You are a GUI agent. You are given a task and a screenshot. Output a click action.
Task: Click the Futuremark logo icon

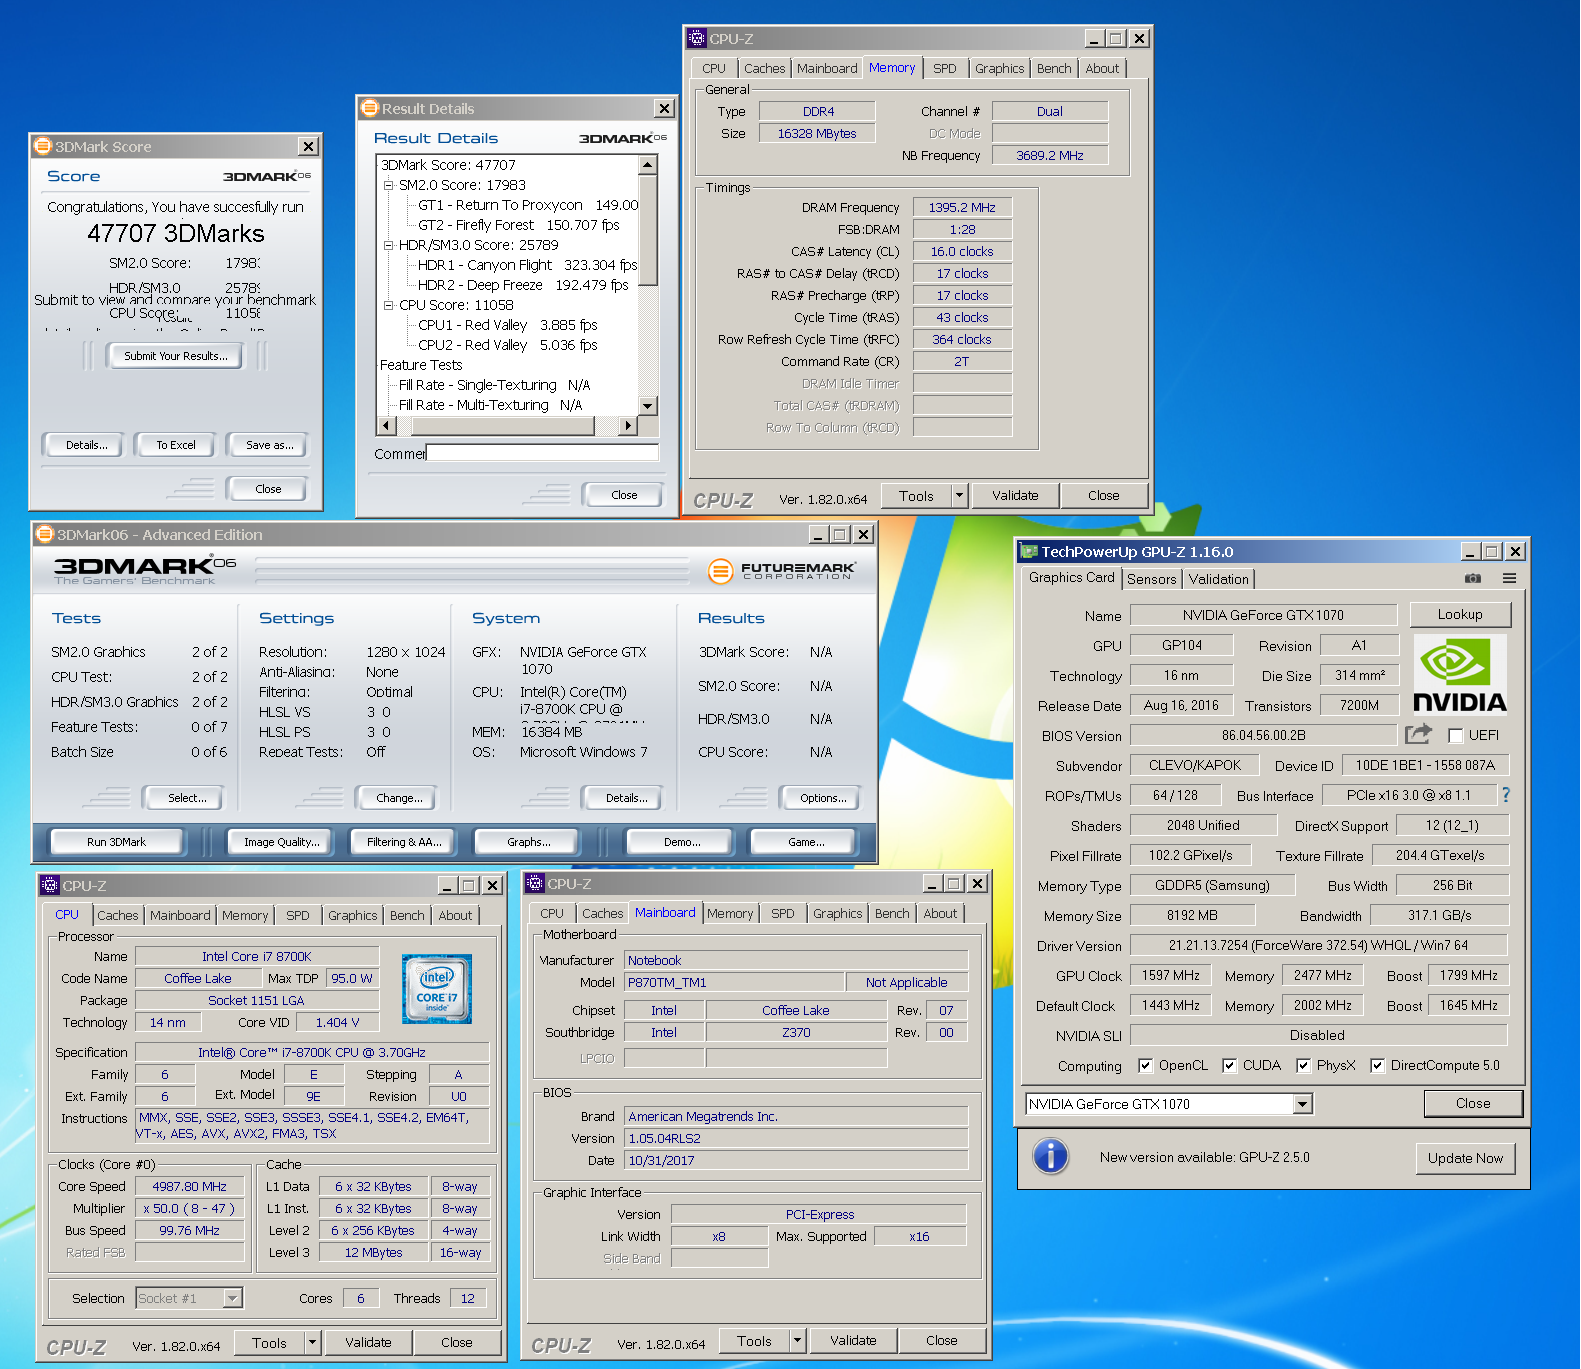tap(720, 571)
